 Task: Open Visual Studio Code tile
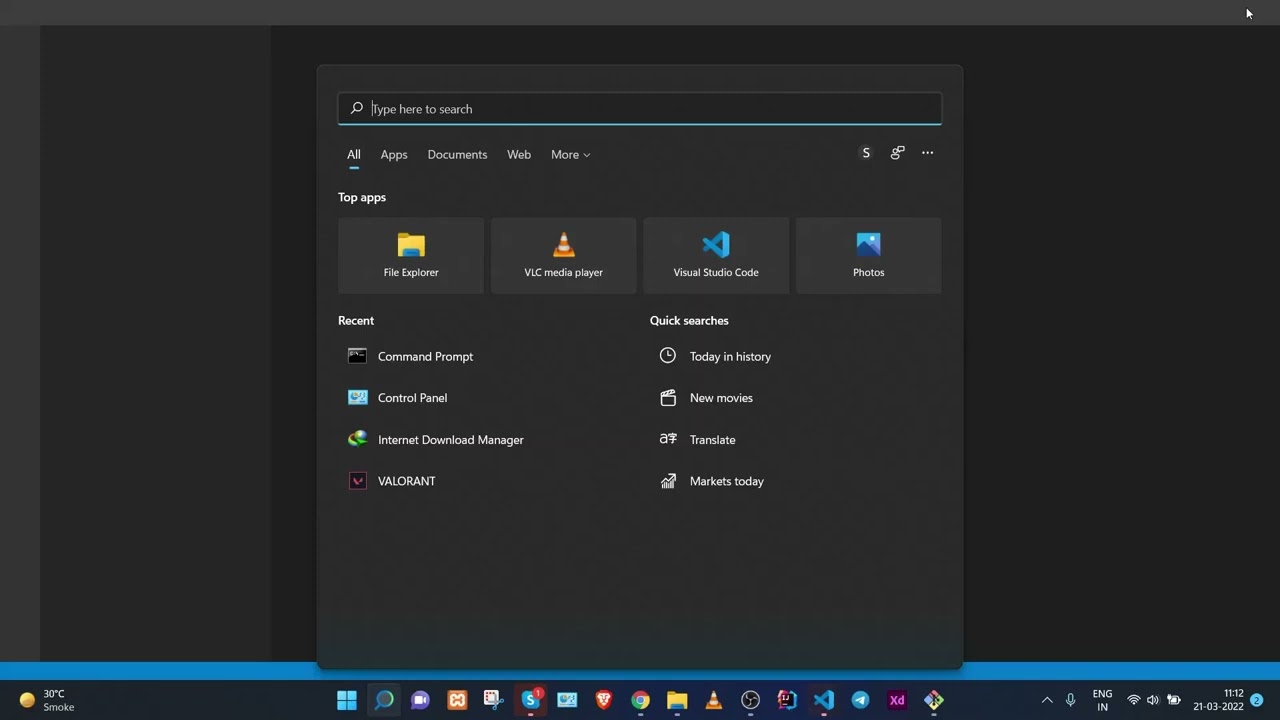[x=716, y=256]
